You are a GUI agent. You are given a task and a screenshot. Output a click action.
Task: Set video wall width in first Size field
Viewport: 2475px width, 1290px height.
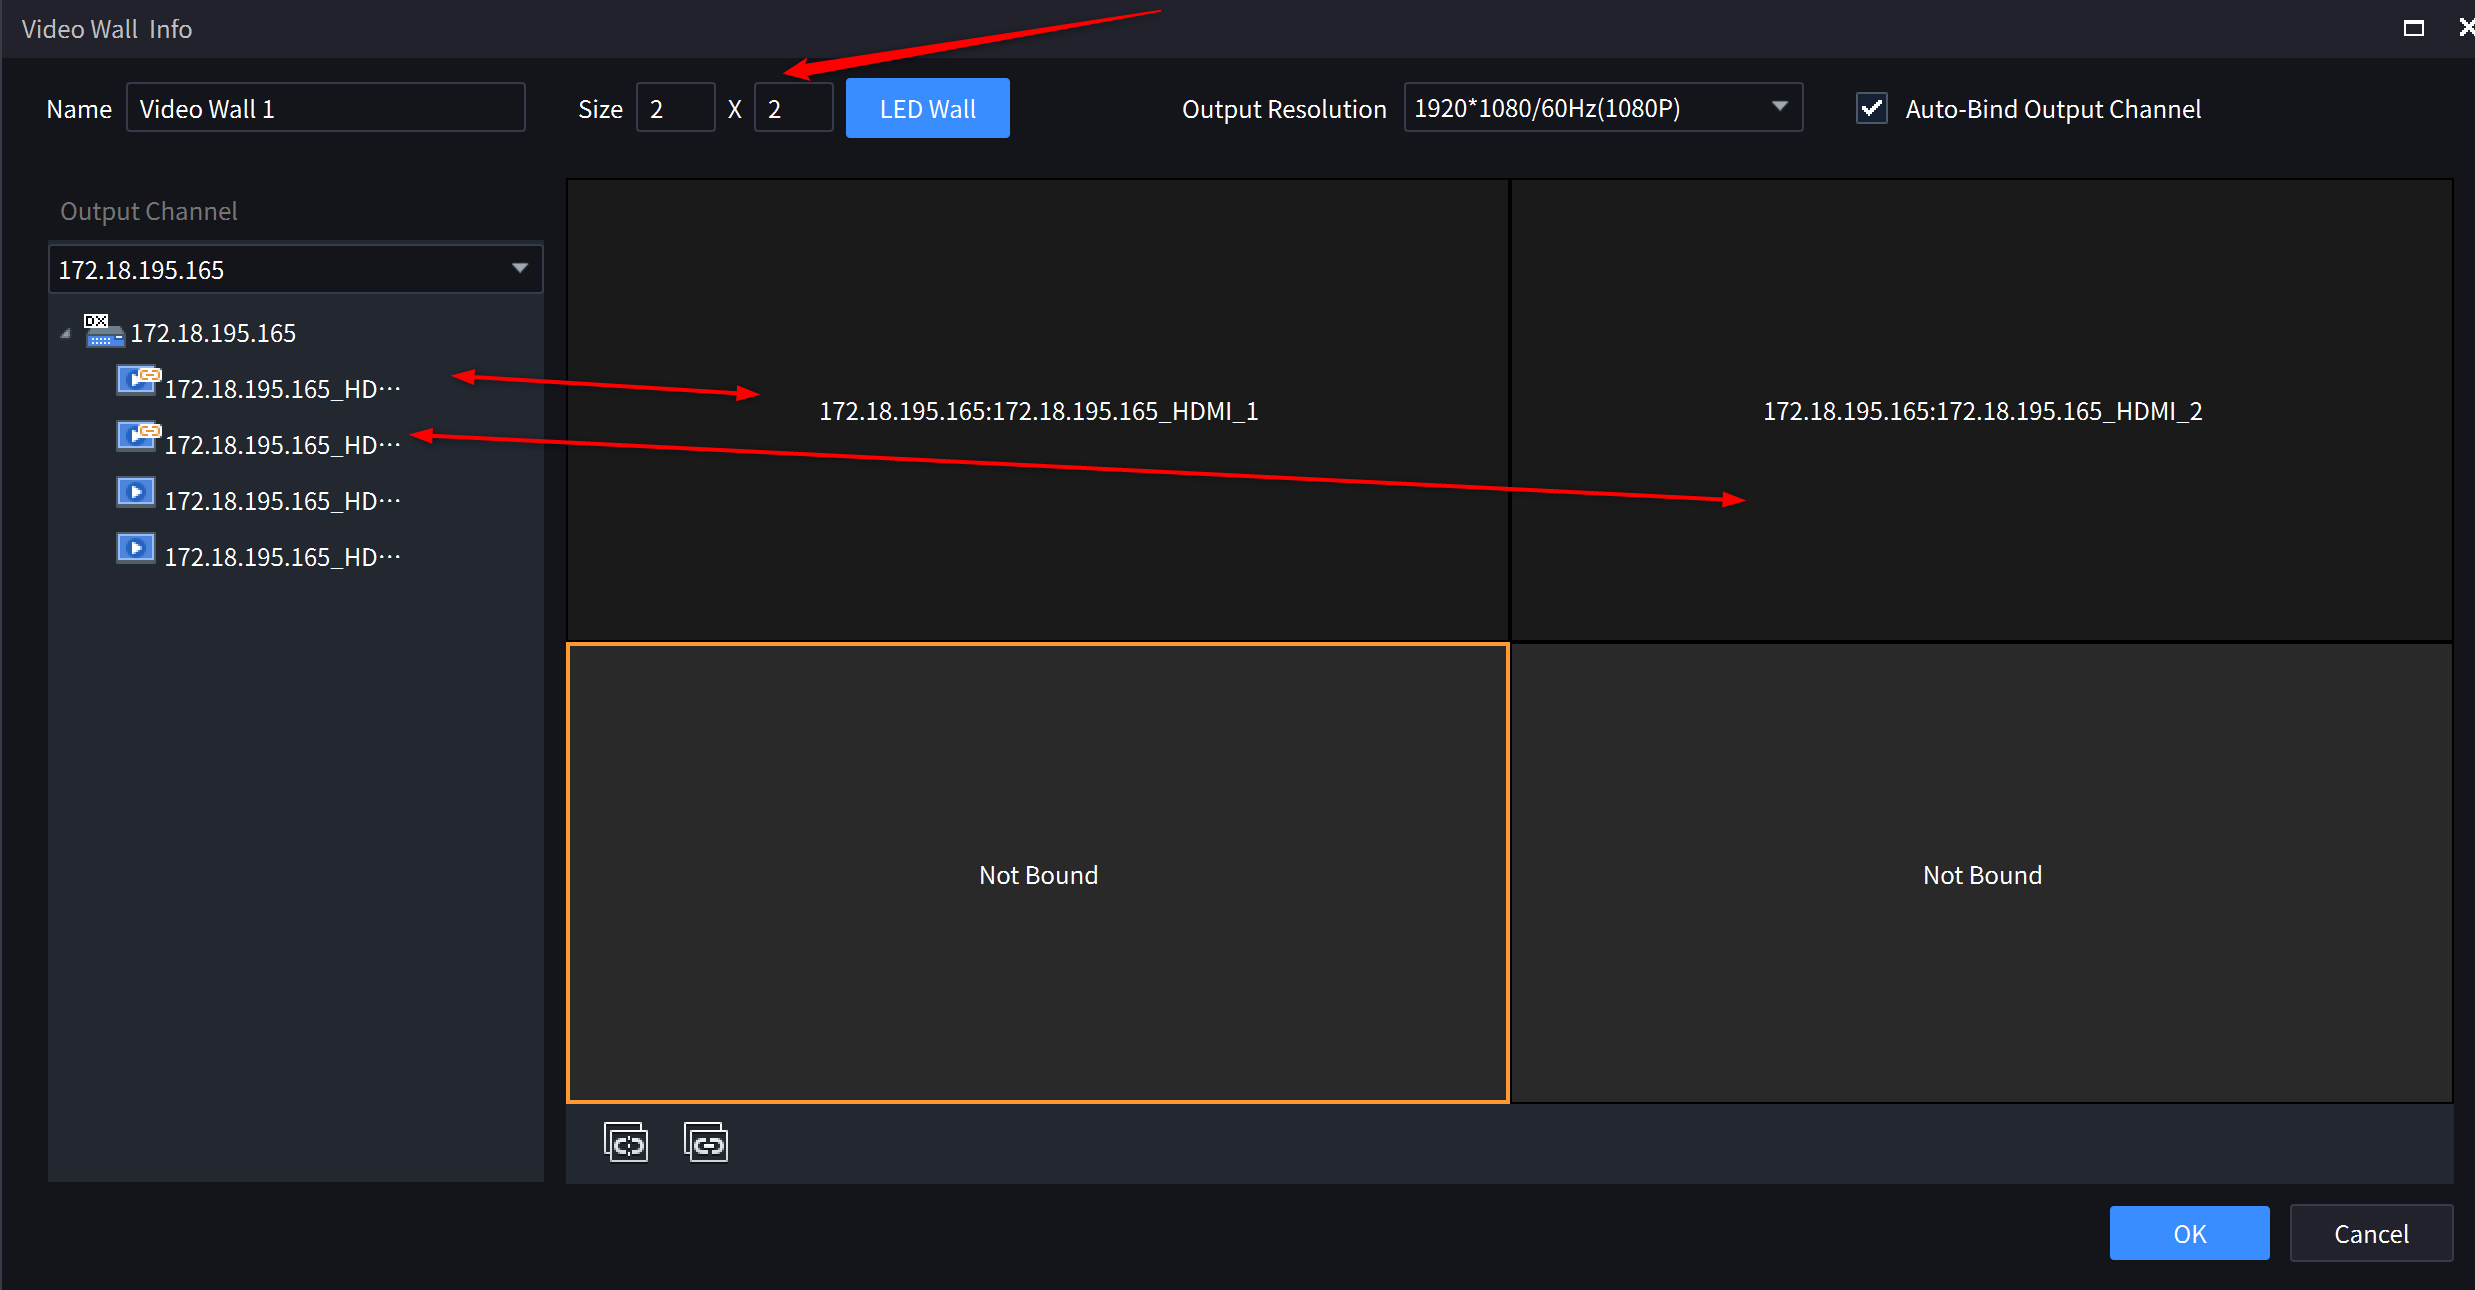point(675,107)
